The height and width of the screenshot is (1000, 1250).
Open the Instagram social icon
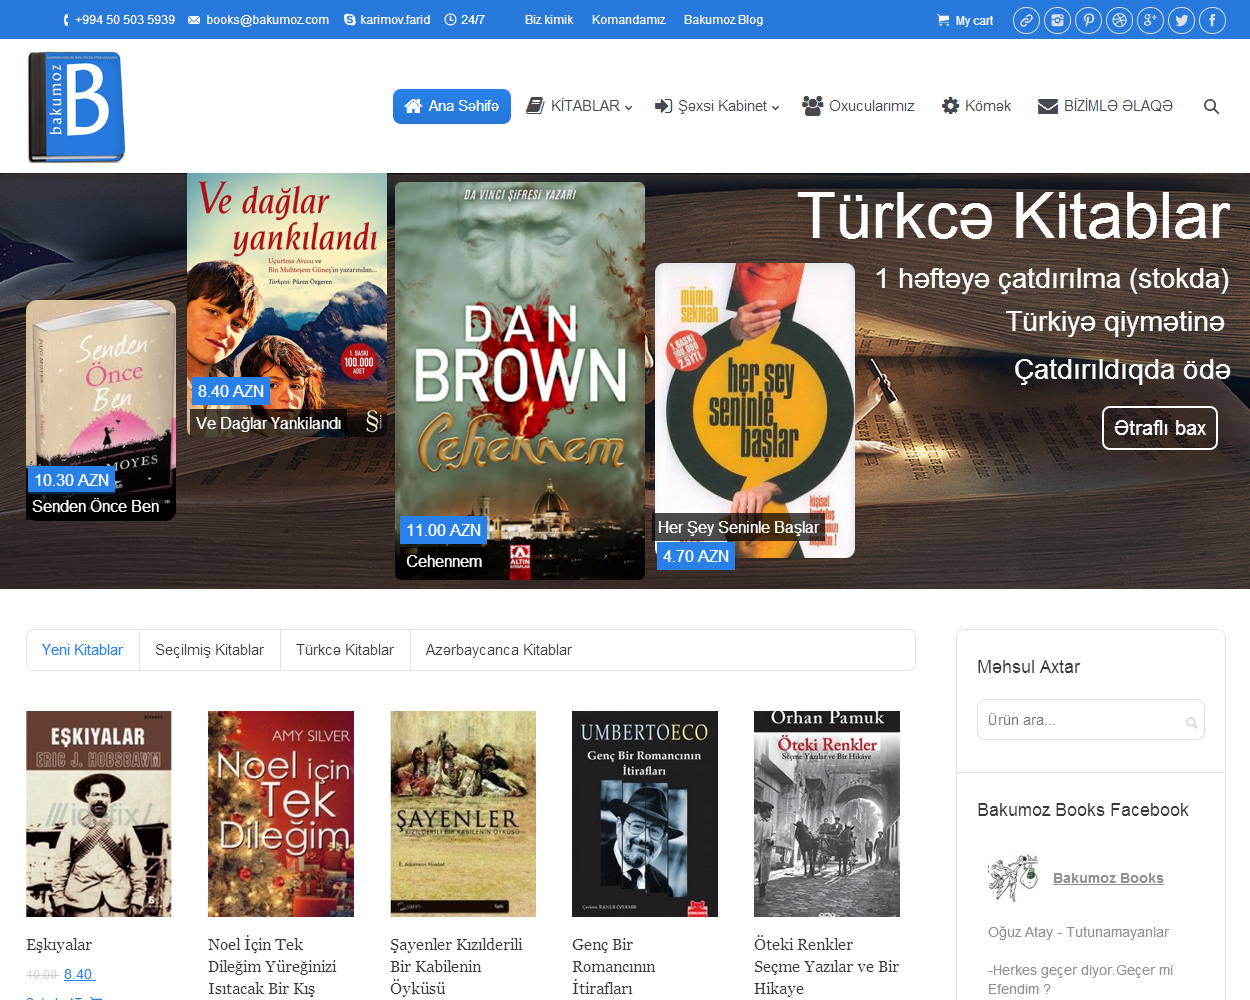pos(1057,20)
